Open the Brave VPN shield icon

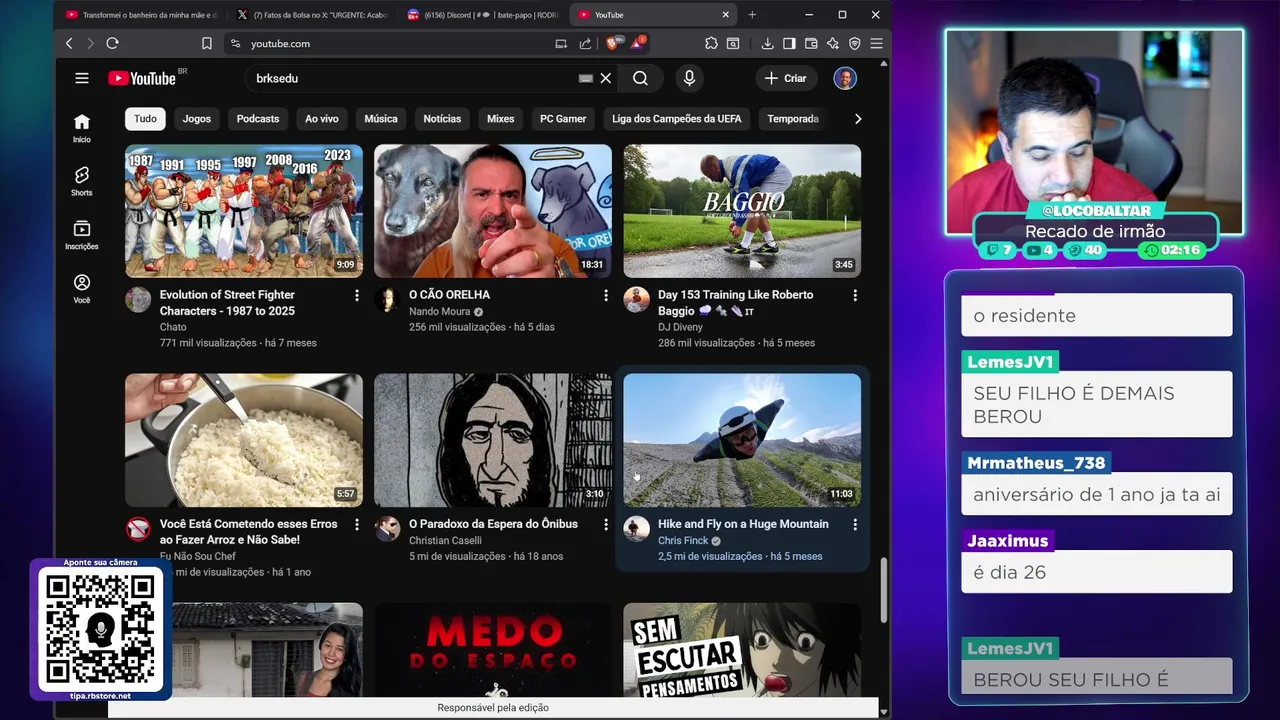[854, 44]
